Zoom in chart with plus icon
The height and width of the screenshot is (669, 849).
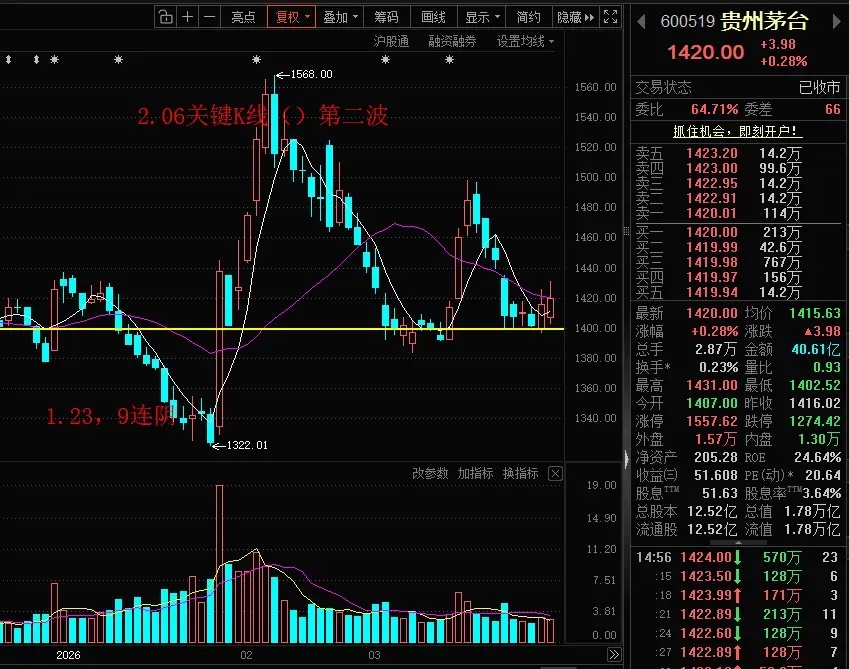[x=187, y=17]
